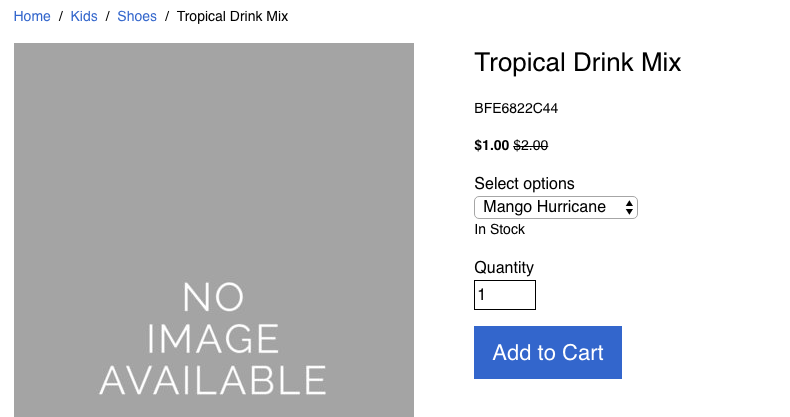Viewport: 790px width, 417px height.
Task: Open the Mango Hurricane options dropdown
Action: point(556,207)
